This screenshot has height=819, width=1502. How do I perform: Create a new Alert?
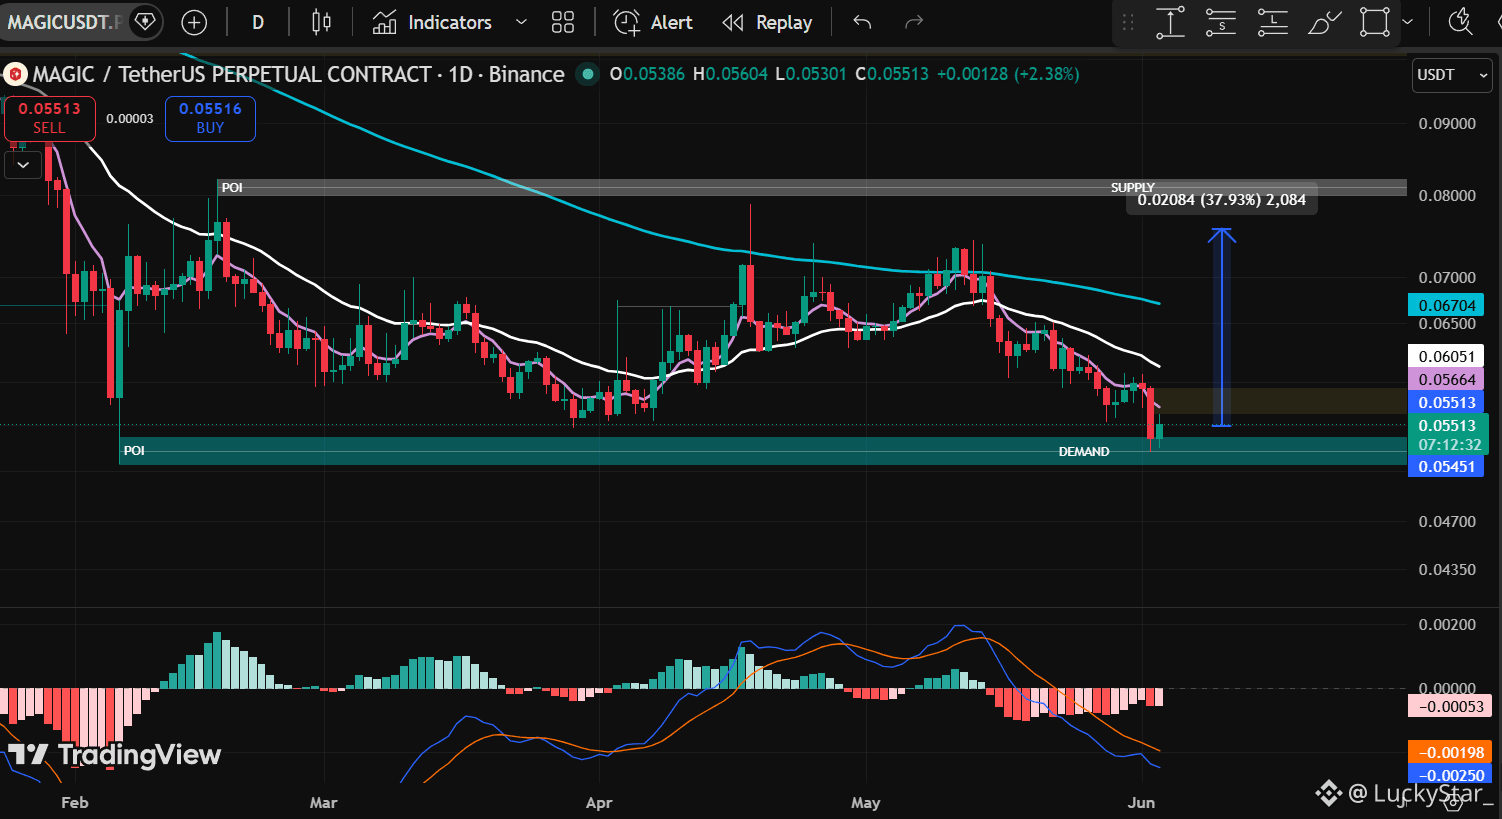click(653, 22)
